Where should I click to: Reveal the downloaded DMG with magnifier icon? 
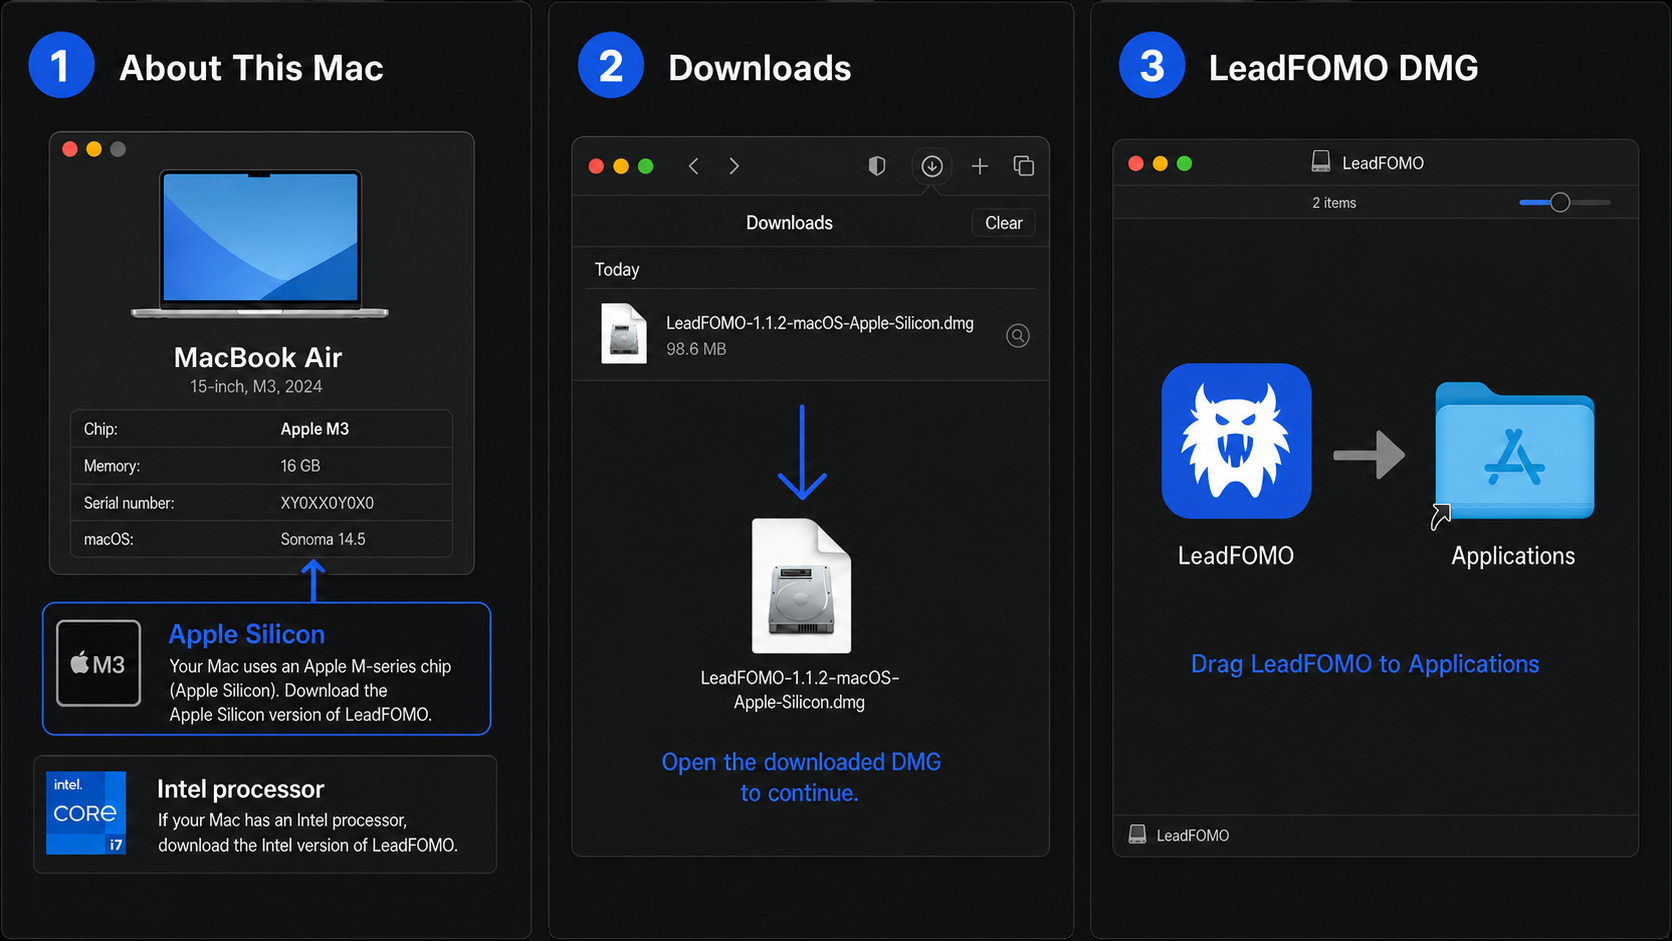coord(1018,336)
